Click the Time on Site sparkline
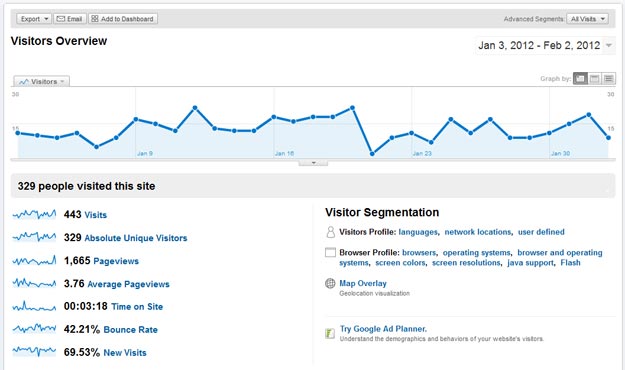 click(34, 306)
